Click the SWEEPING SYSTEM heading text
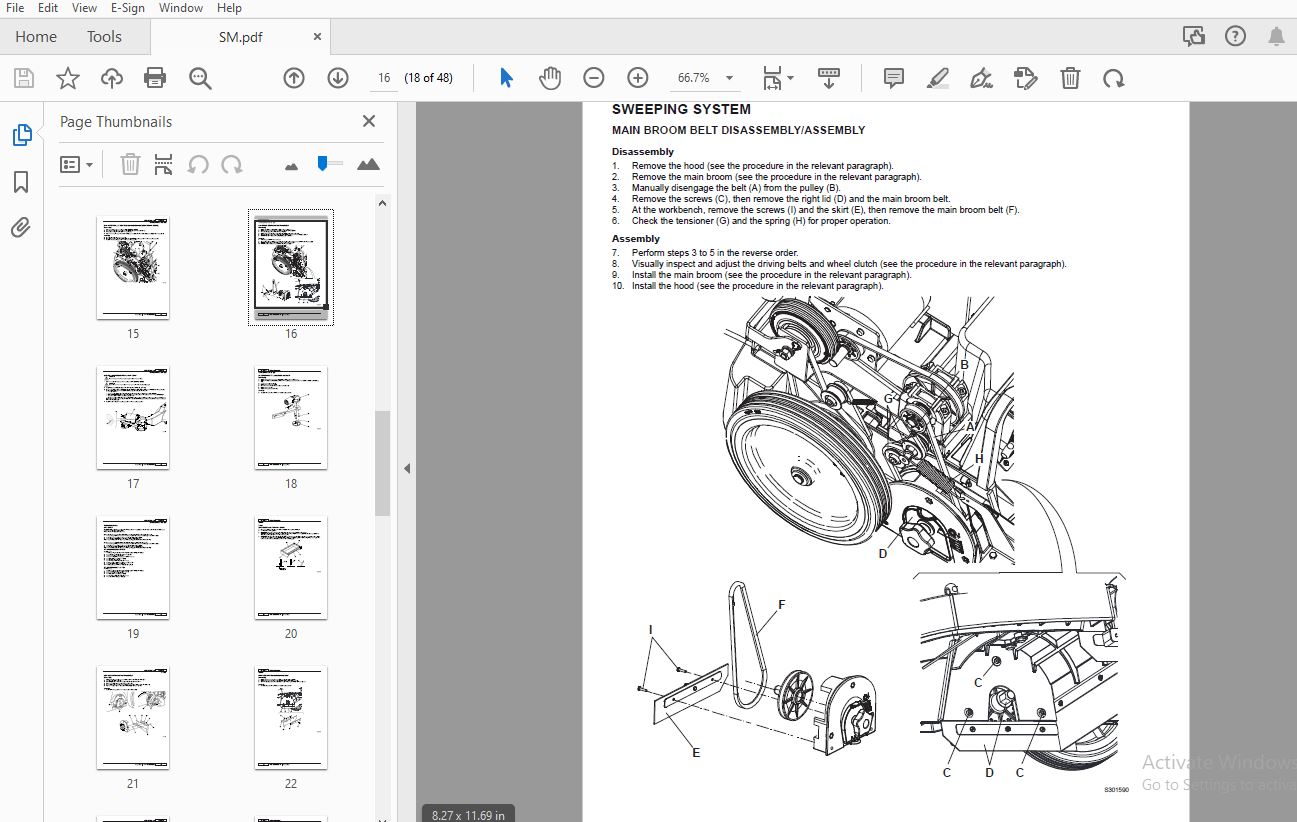1297x822 pixels. 681,110
